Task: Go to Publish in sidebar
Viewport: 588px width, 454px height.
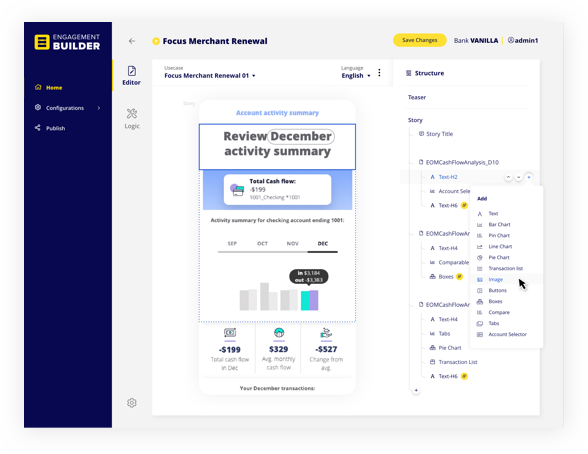Action: [x=55, y=128]
